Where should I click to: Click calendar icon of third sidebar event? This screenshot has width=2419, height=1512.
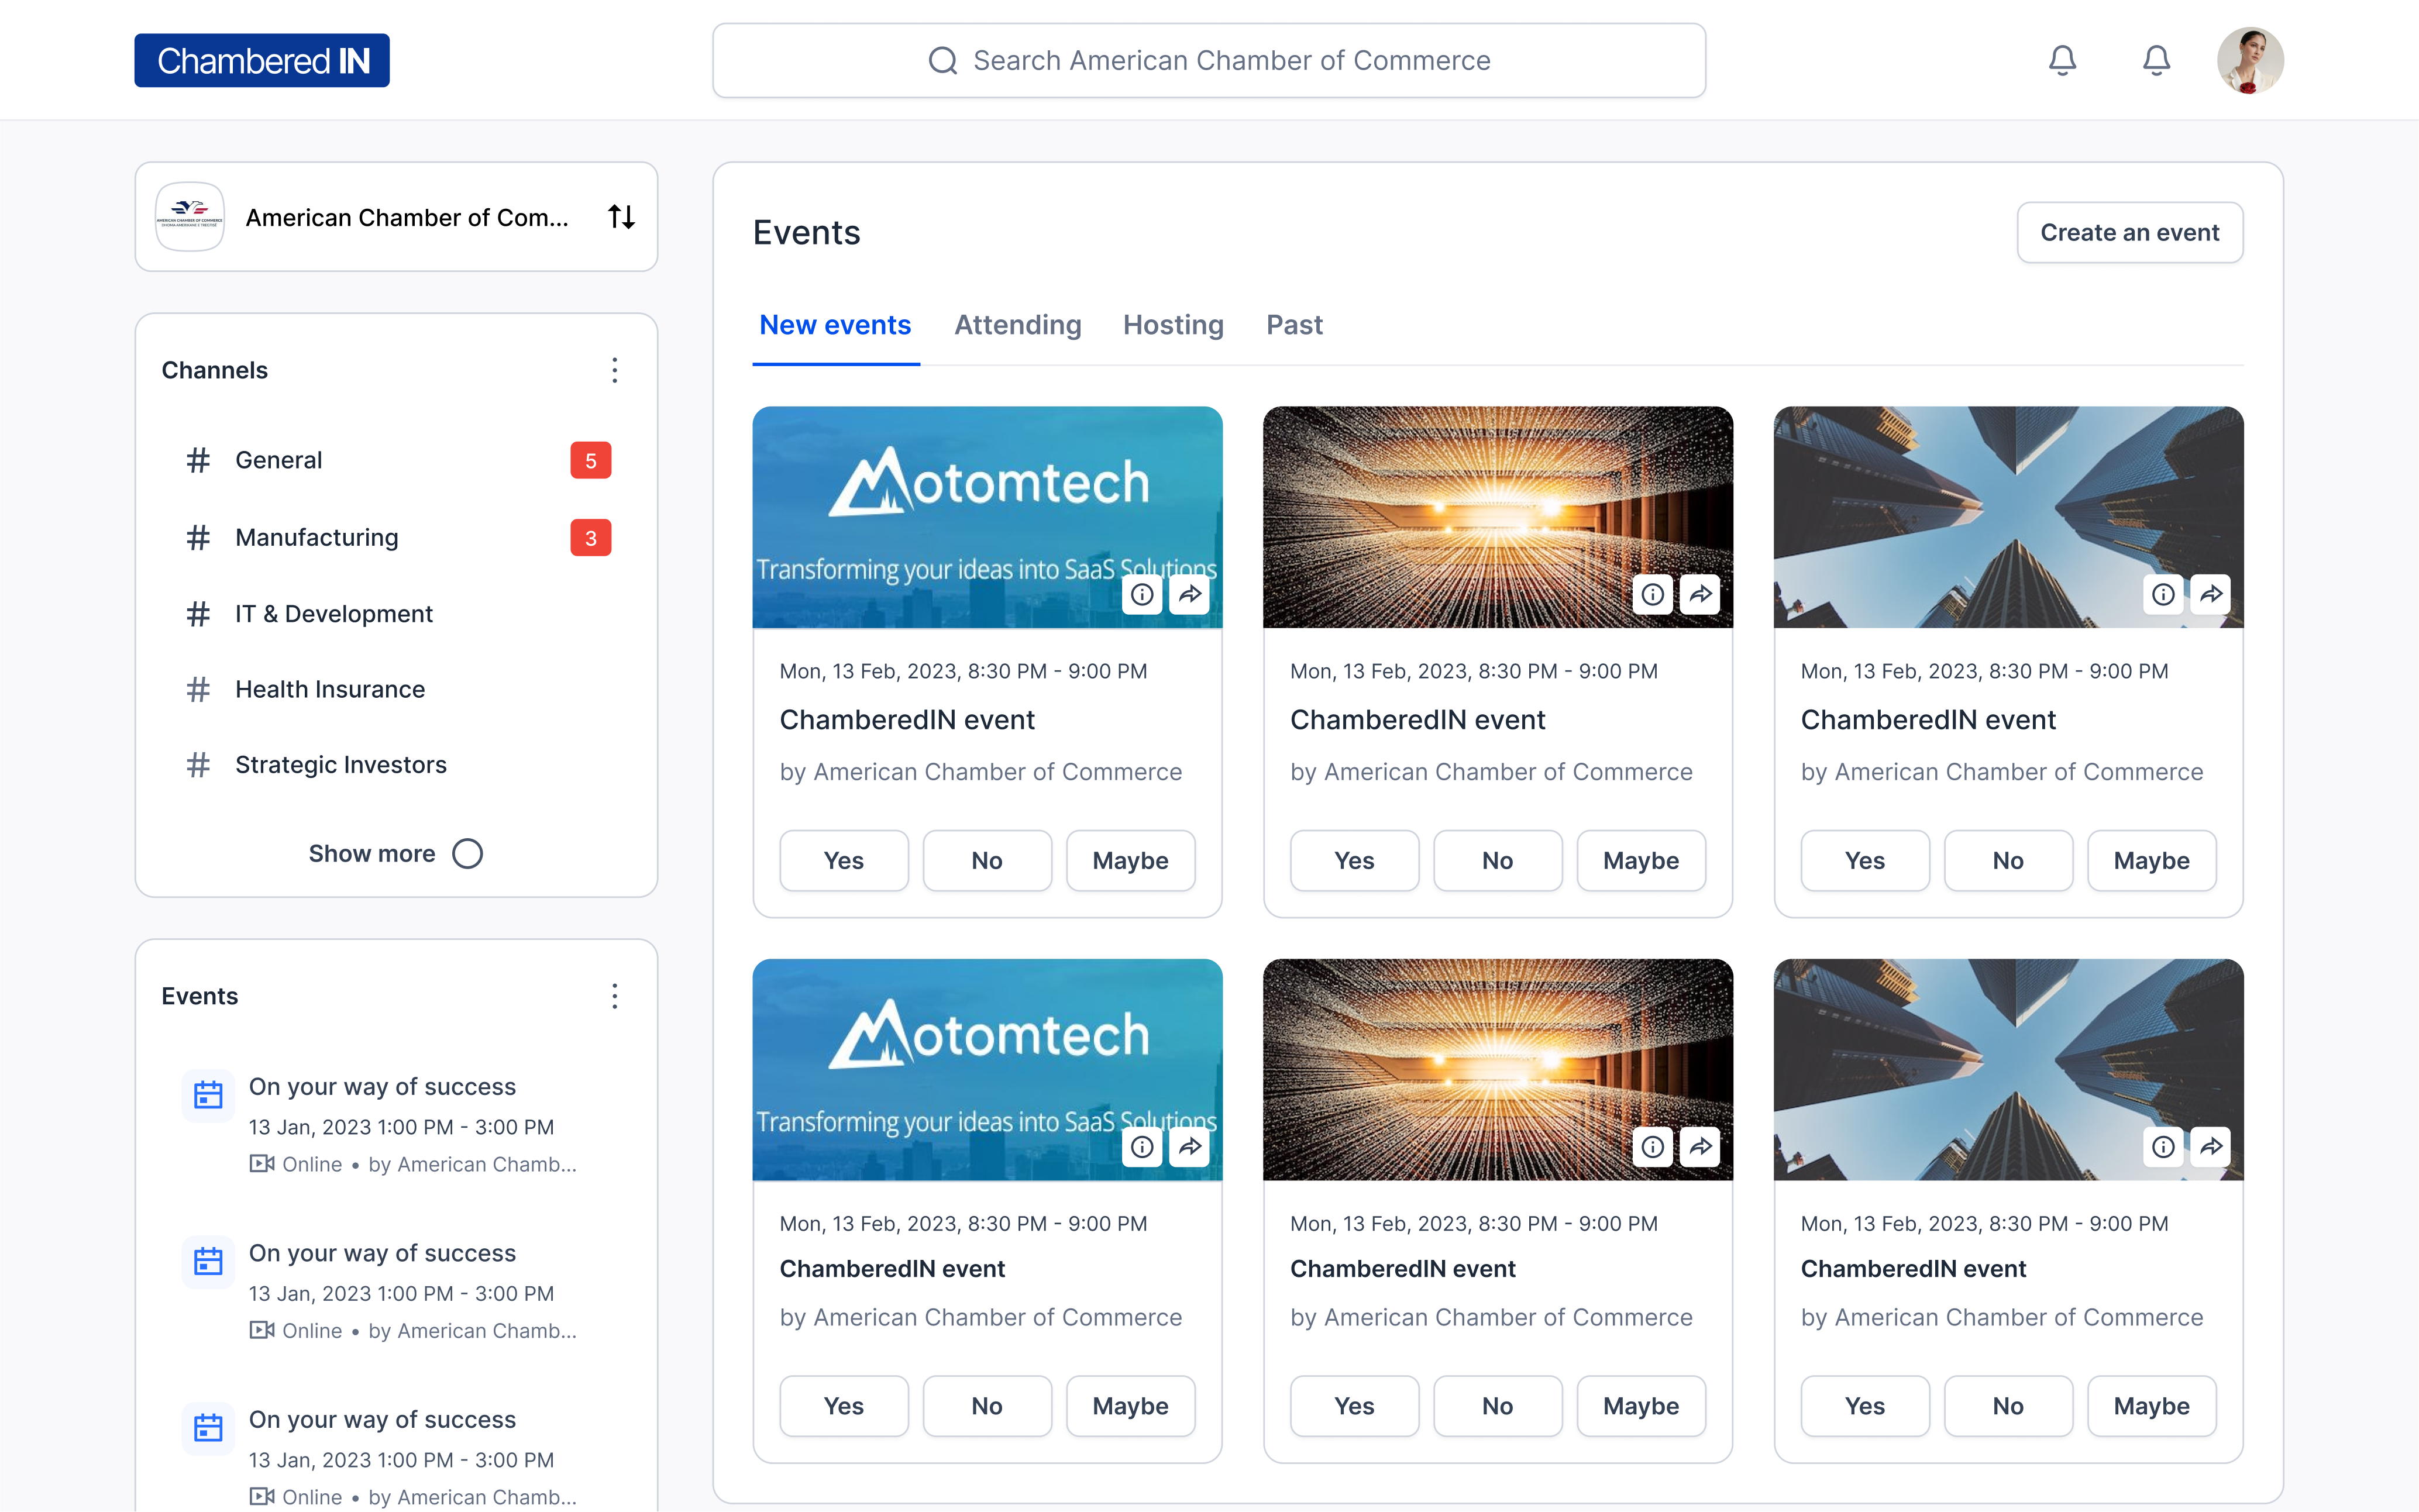pos(208,1428)
